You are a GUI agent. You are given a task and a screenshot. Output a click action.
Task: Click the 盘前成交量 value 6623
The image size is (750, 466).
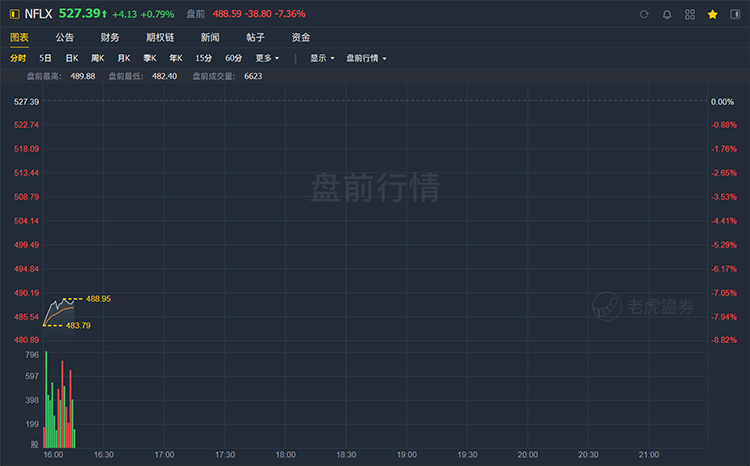pos(253,76)
